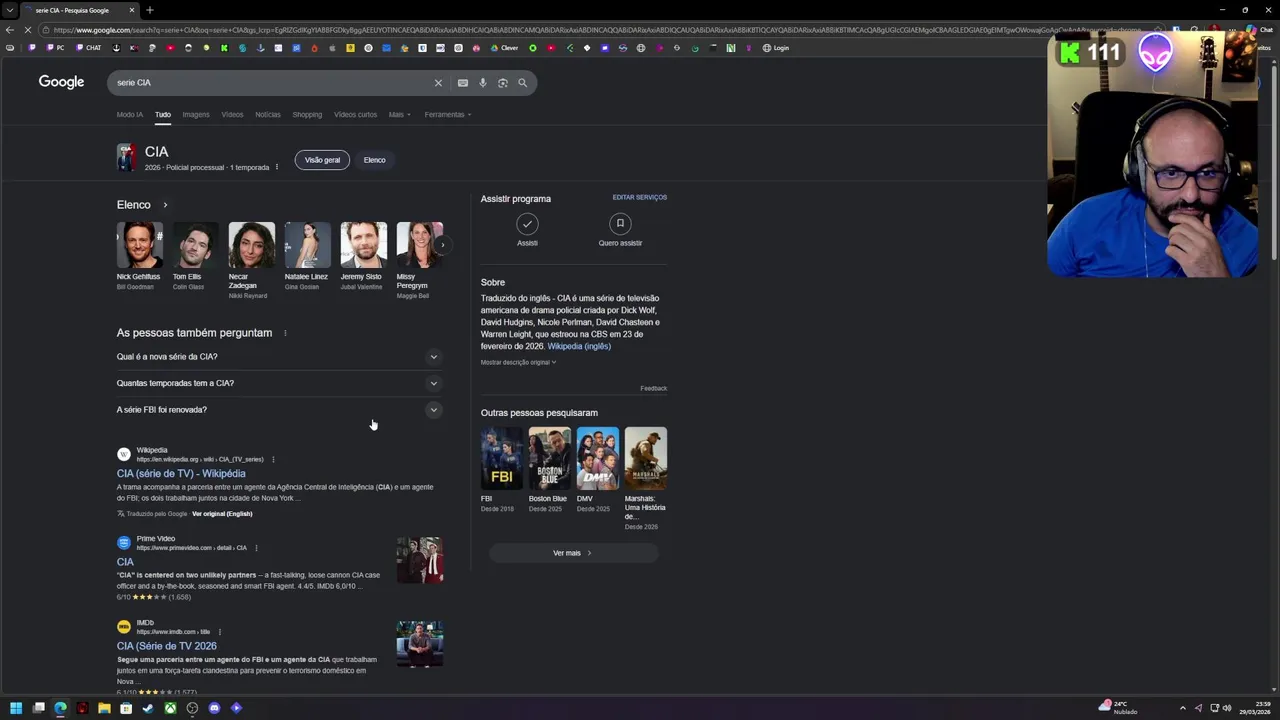This screenshot has height=720, width=1280.
Task: Open Natalee Linez cast photo
Action: pyautogui.click(x=307, y=245)
